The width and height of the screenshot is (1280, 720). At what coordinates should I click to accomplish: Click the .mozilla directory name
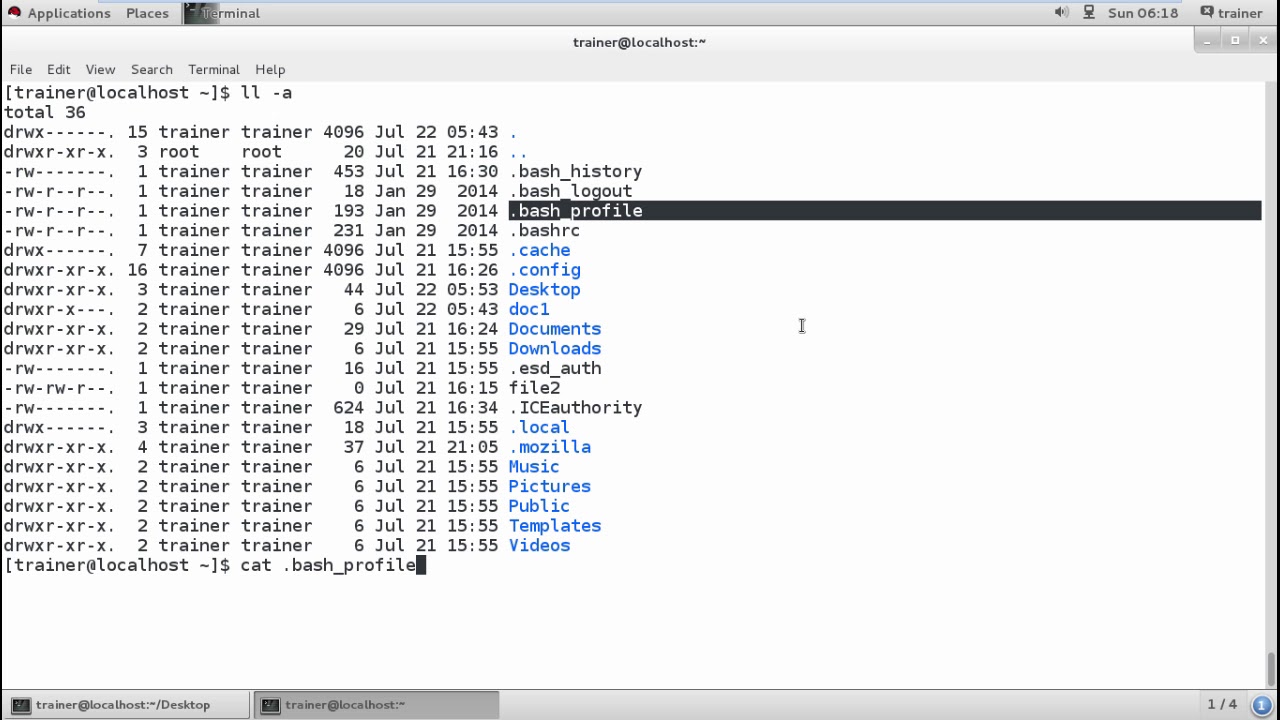(550, 447)
